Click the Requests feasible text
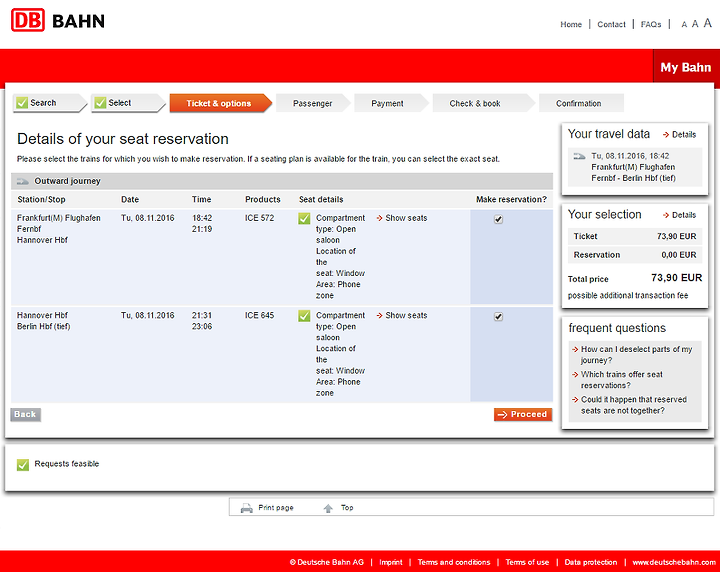This screenshot has width=720, height=572. pos(67,464)
